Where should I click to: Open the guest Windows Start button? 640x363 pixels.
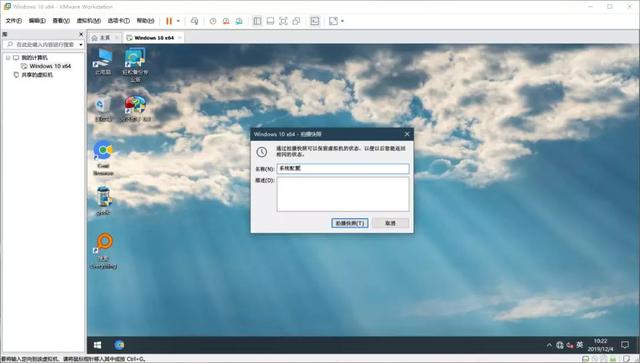click(x=97, y=345)
